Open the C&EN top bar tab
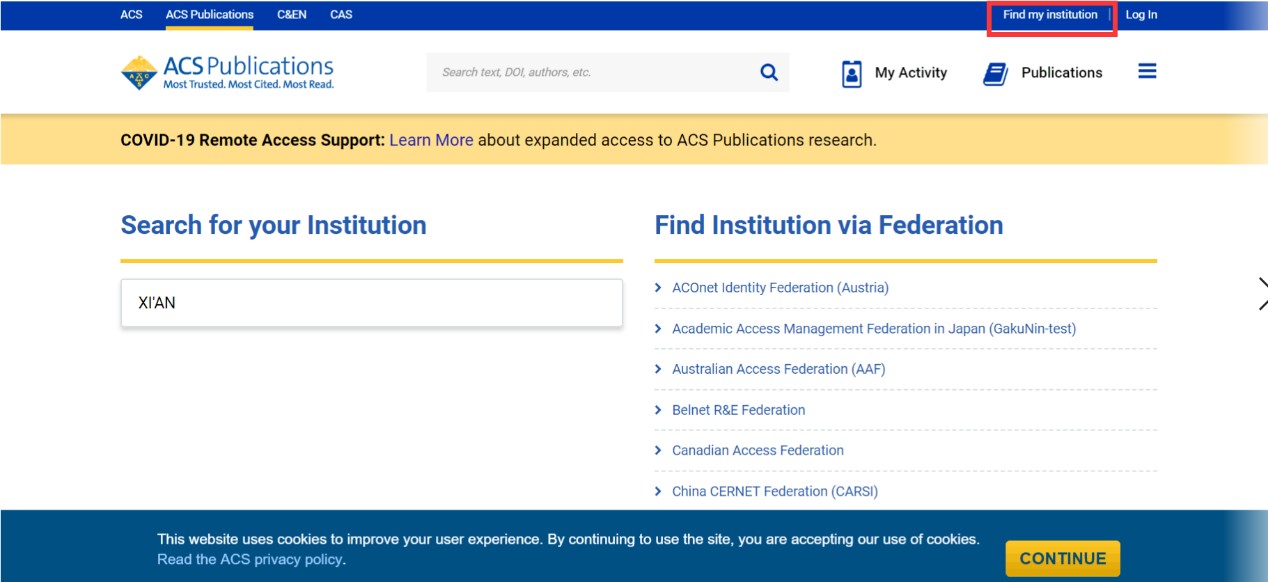 292,15
